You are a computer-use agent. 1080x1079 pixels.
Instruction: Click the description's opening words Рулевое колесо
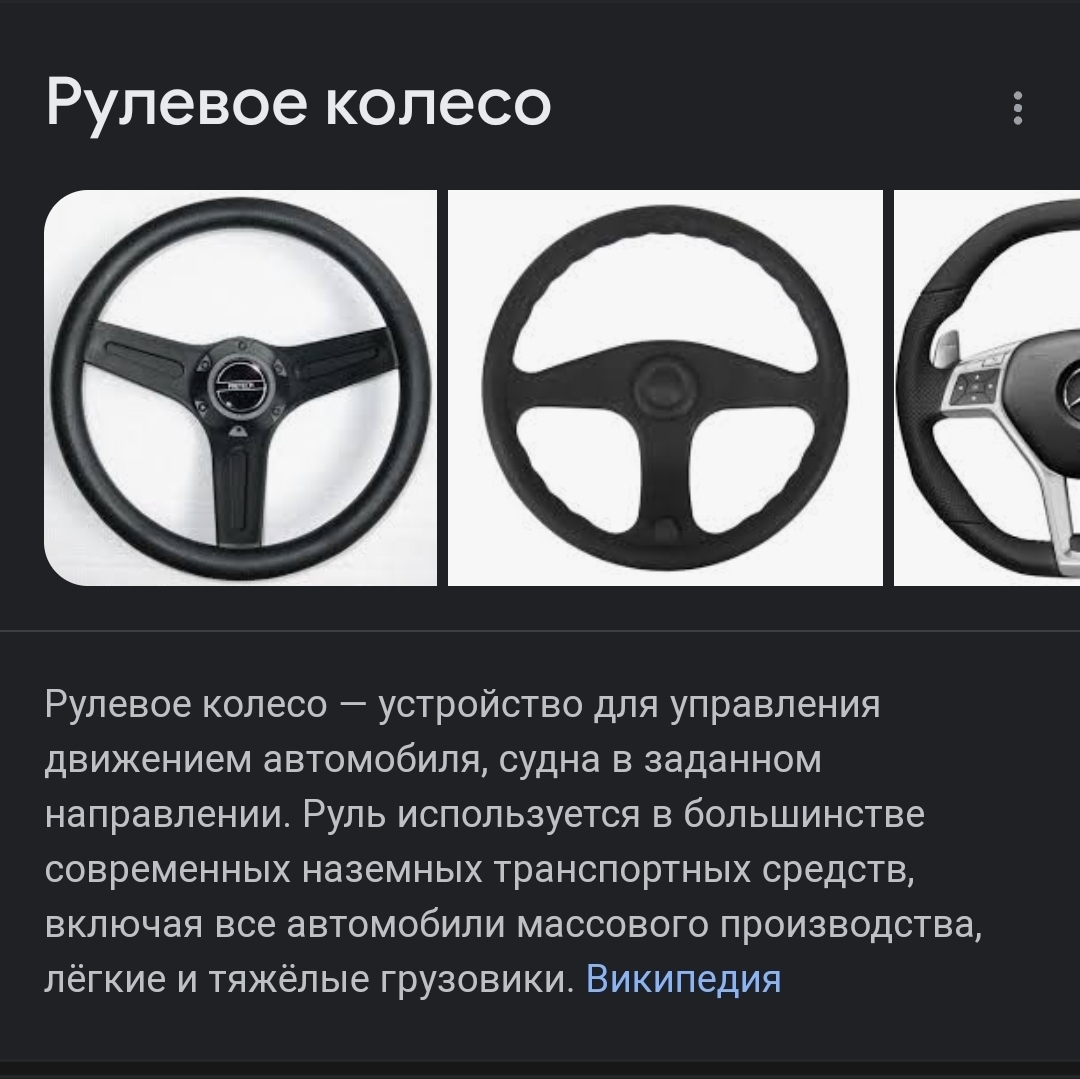[x=186, y=704]
